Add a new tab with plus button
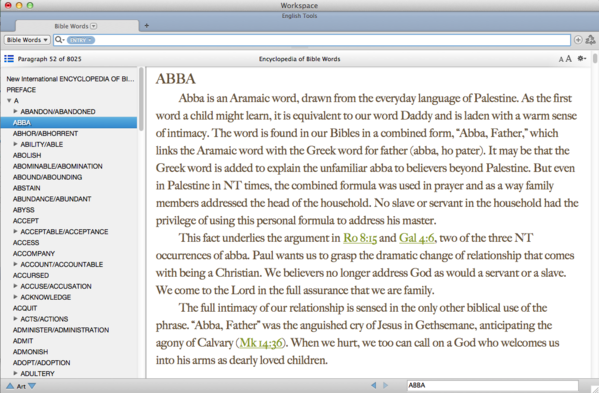599x393 pixels. [147, 26]
